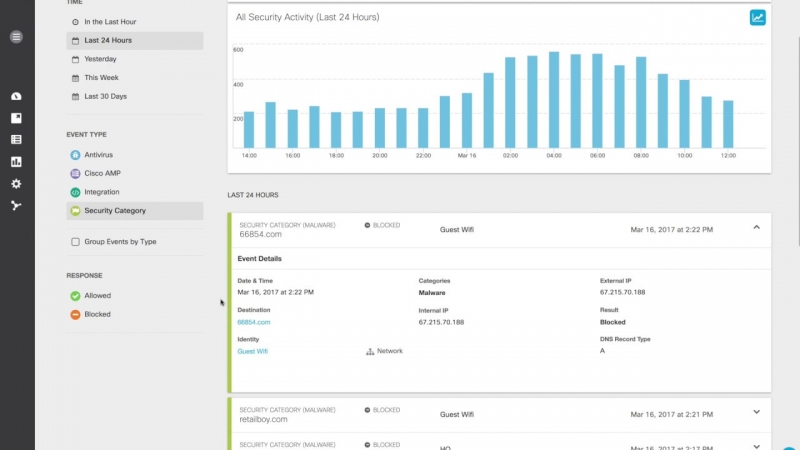The width and height of the screenshot is (800, 450).
Task: Click the calendar icon beside This Week
Action: coord(76,78)
